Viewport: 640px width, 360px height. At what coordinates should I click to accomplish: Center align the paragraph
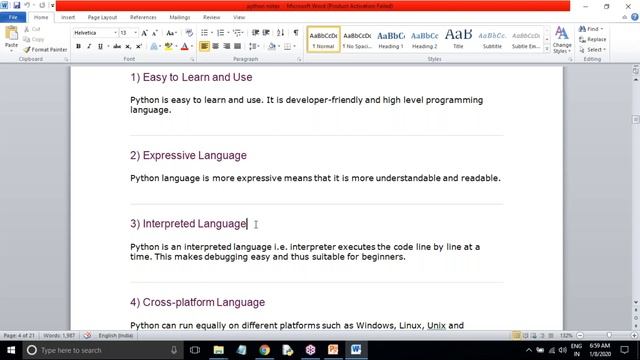point(216,47)
